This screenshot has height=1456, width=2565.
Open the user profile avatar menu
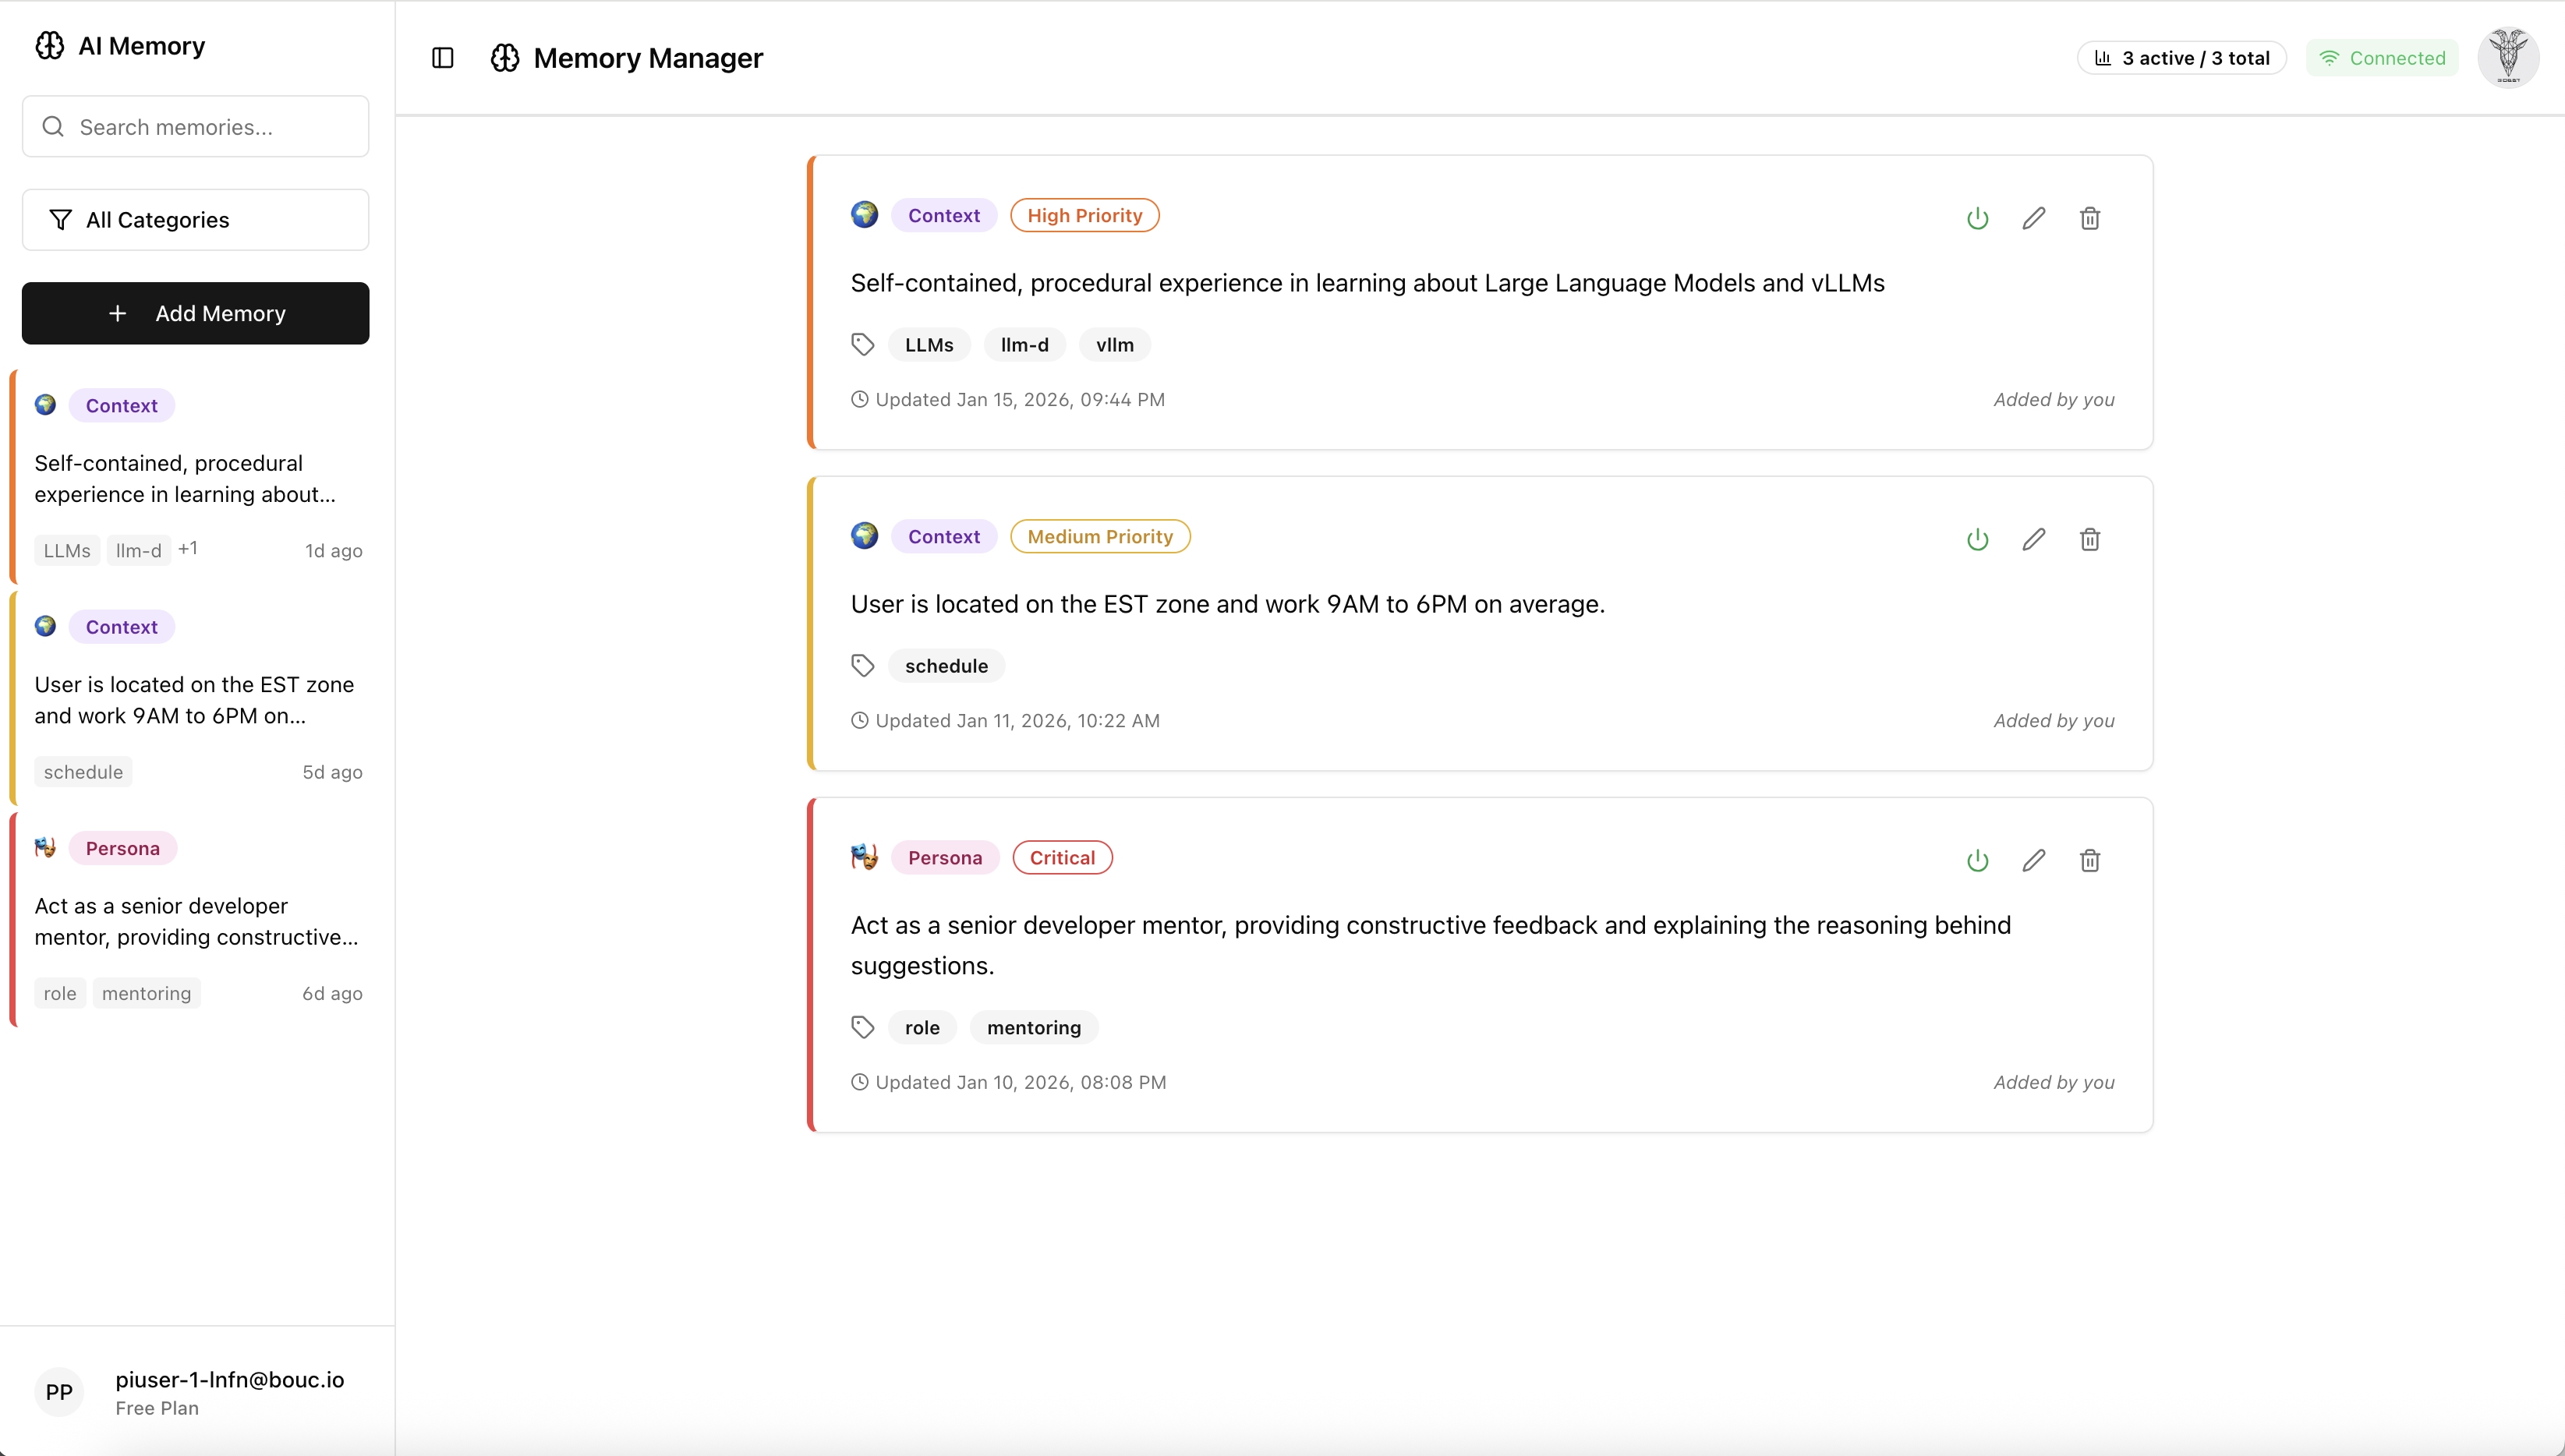click(2508, 57)
